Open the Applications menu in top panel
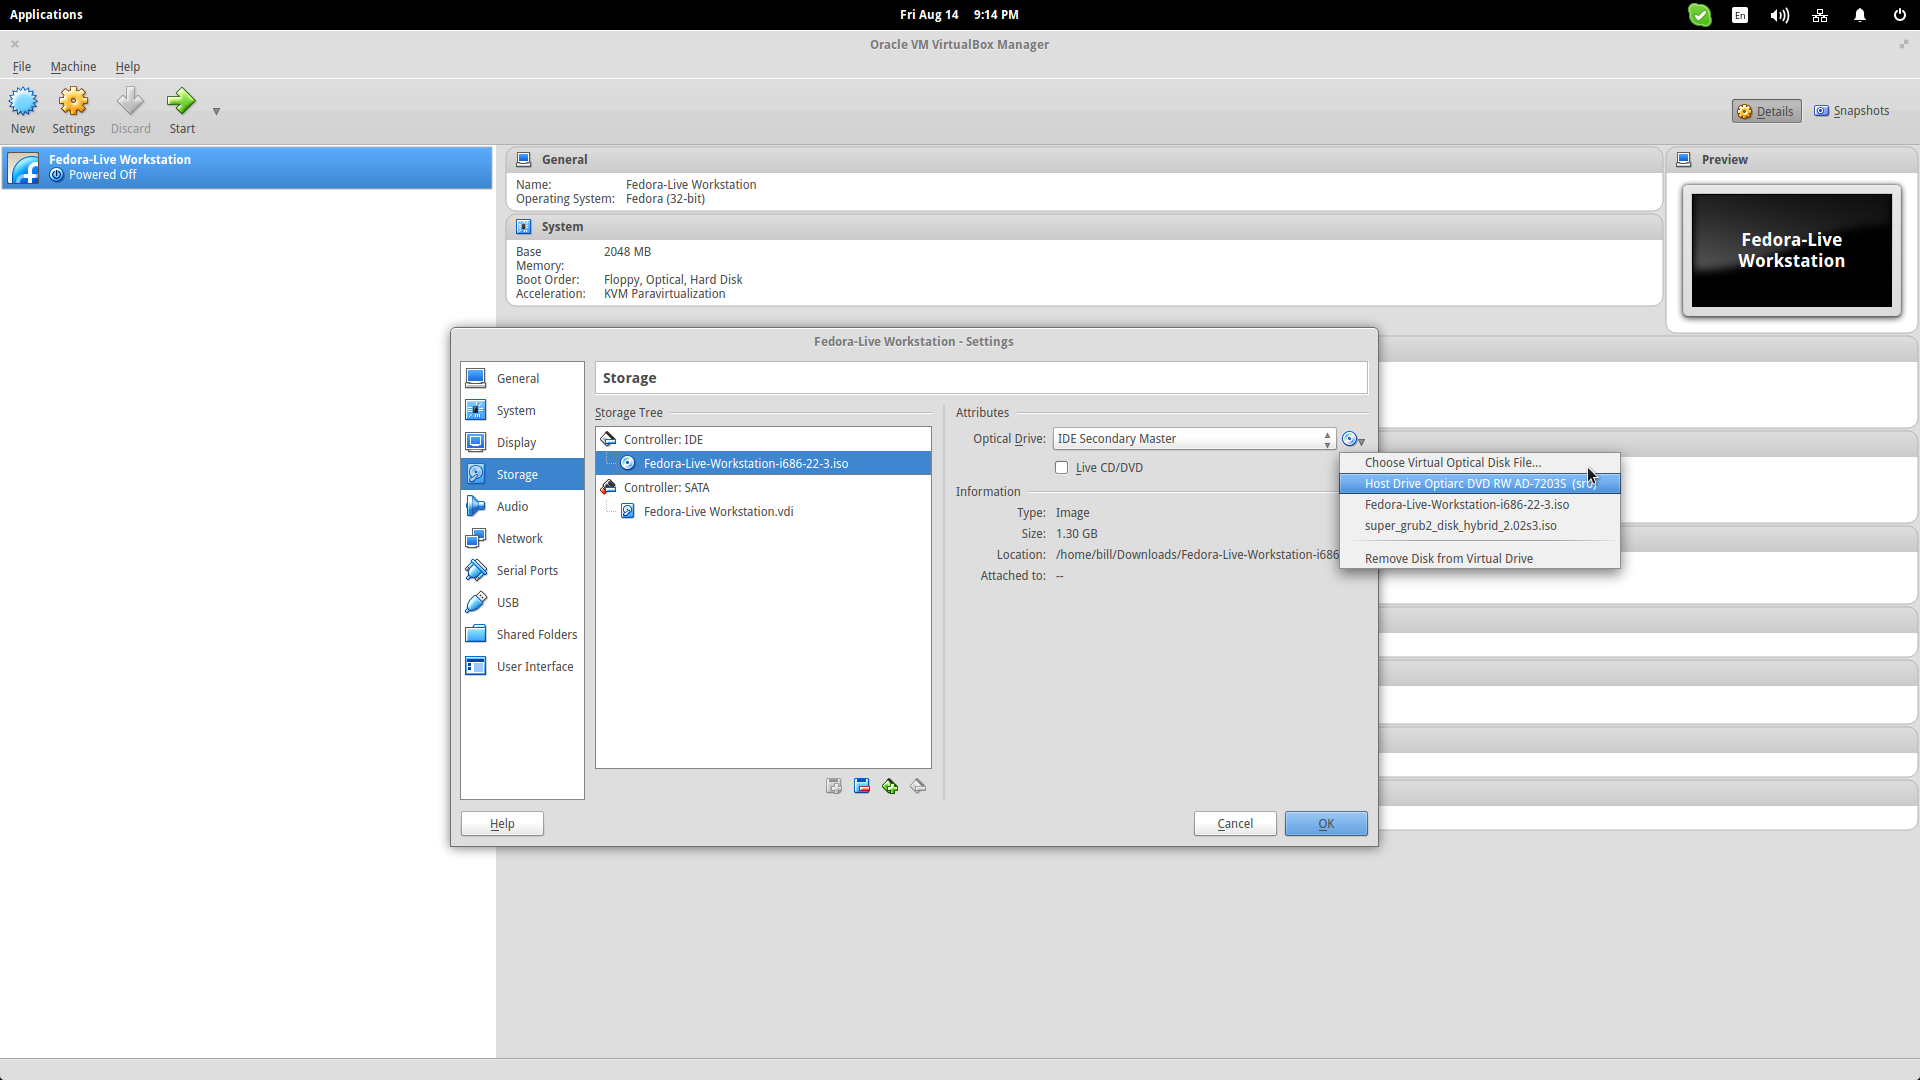This screenshot has height=1080, width=1920. pyautogui.click(x=46, y=14)
